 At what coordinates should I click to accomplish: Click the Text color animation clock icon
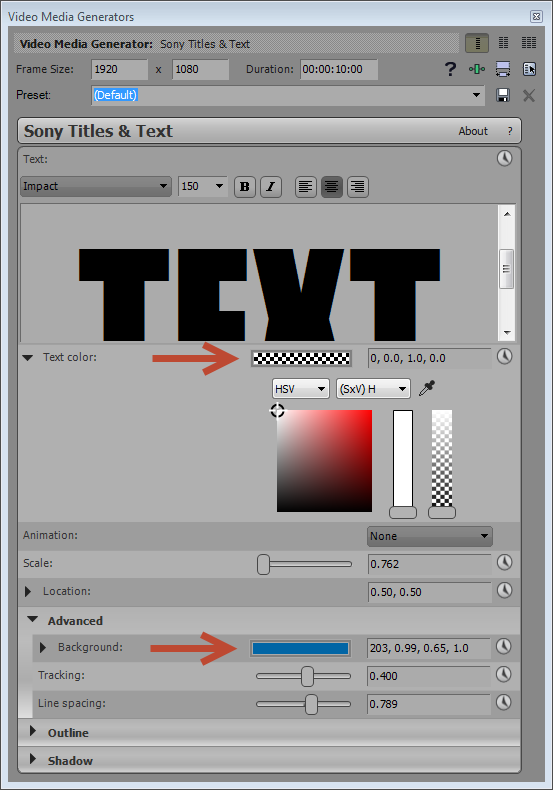tap(504, 357)
